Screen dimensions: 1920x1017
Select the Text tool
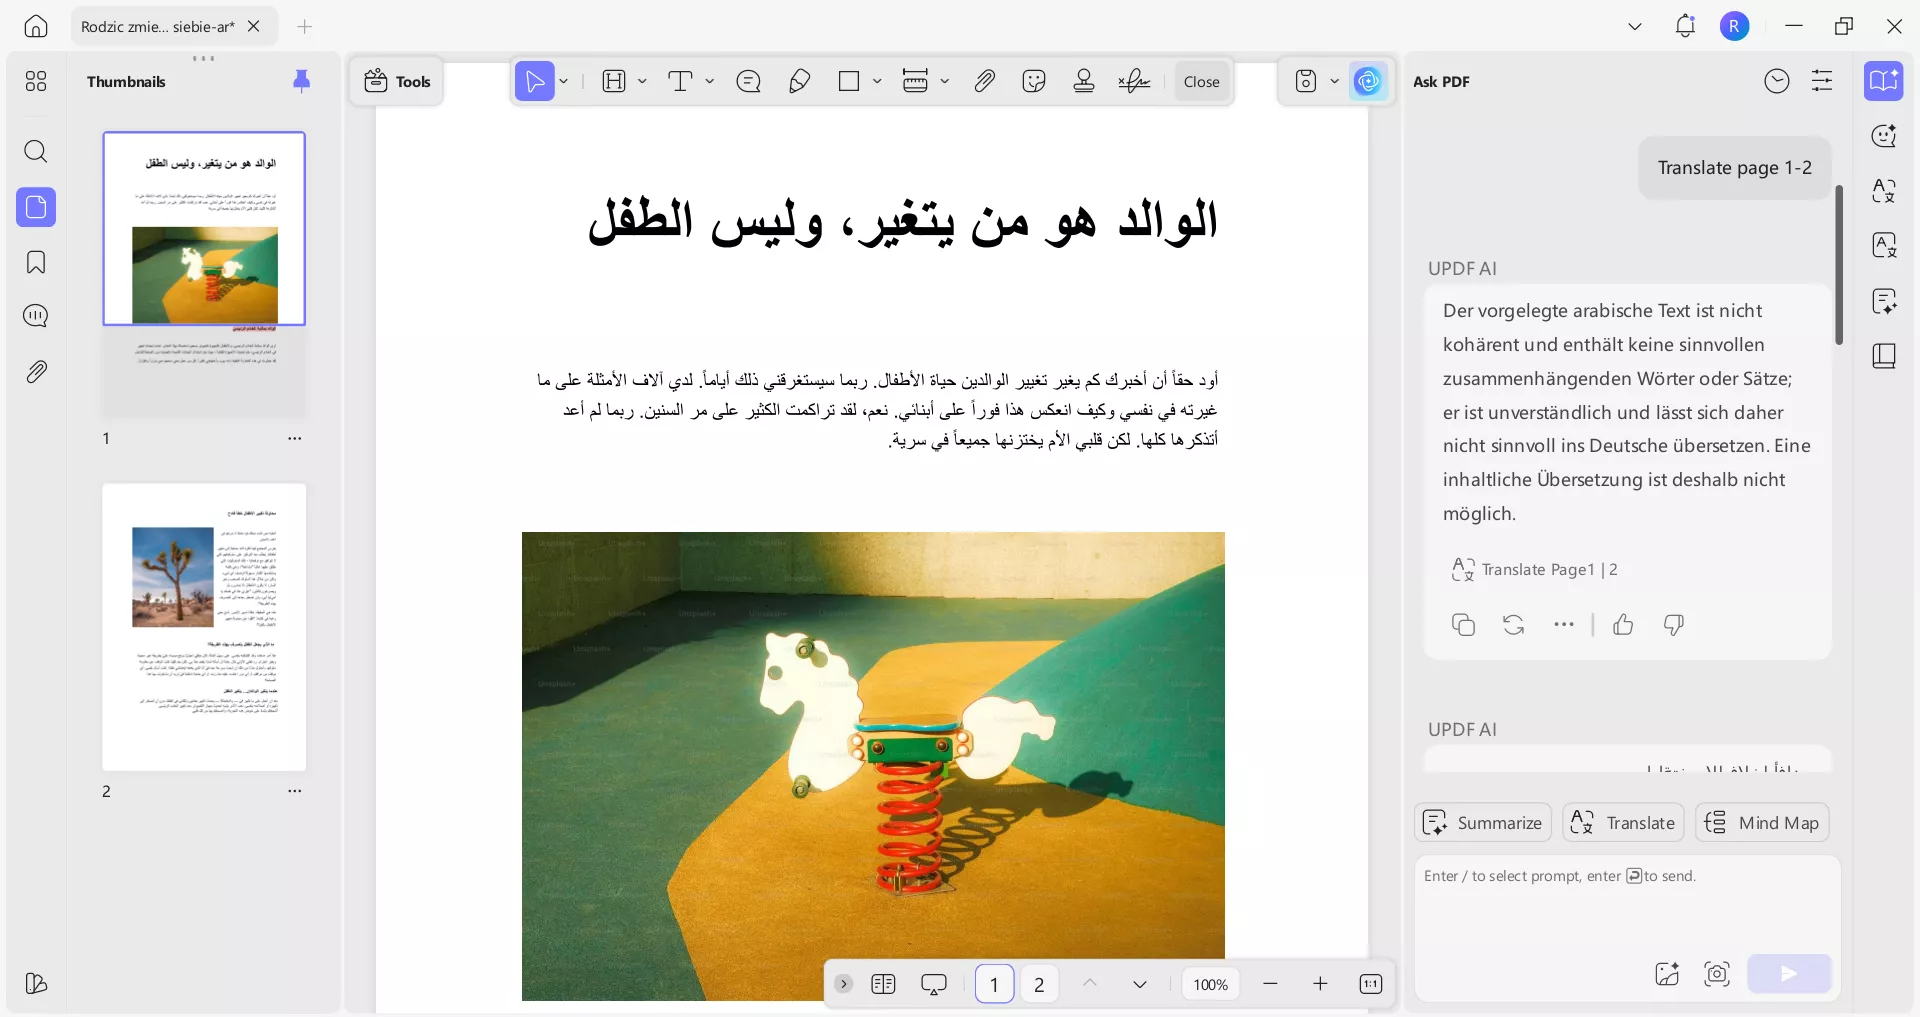click(681, 81)
